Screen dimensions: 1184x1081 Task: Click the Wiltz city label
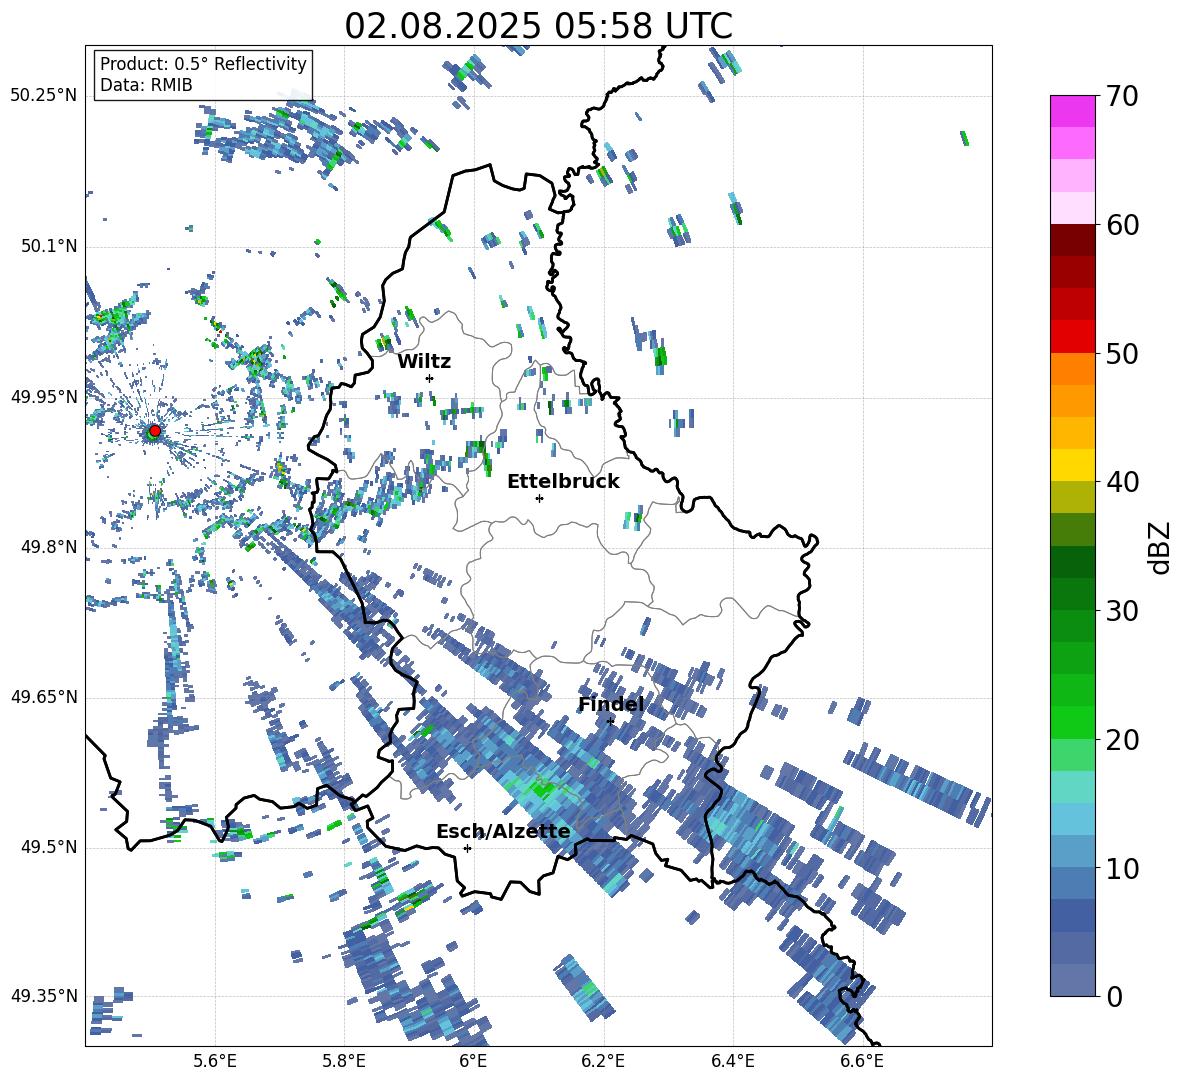coord(424,362)
